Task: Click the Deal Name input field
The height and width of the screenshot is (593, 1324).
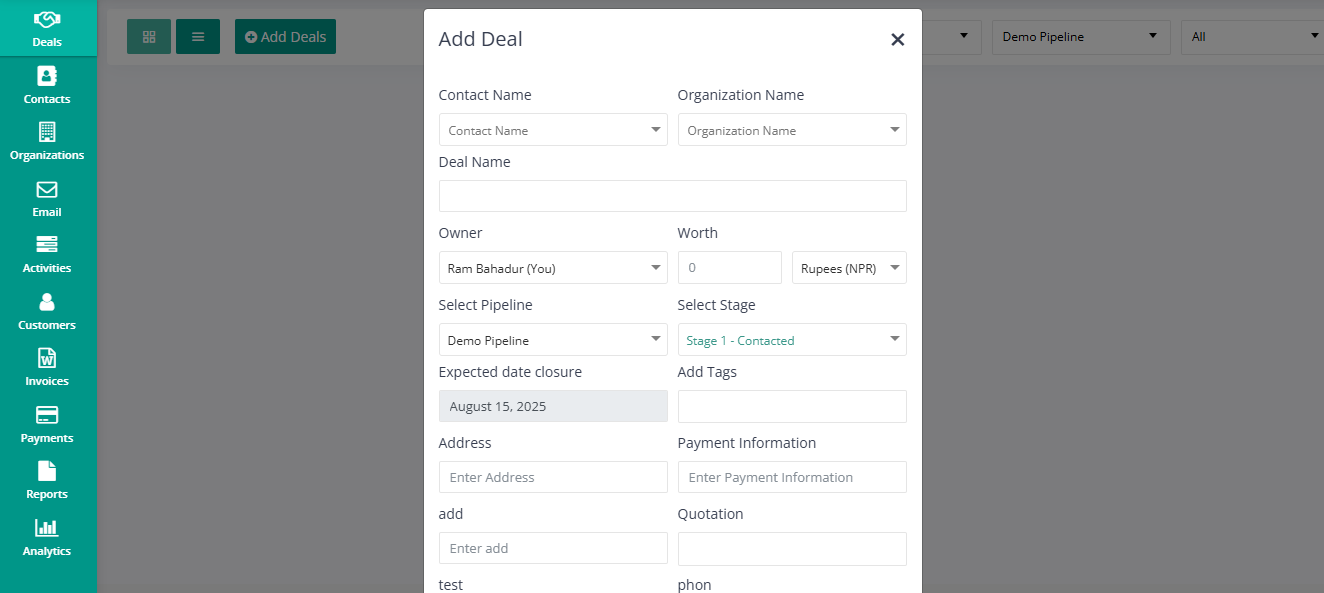Action: point(672,195)
